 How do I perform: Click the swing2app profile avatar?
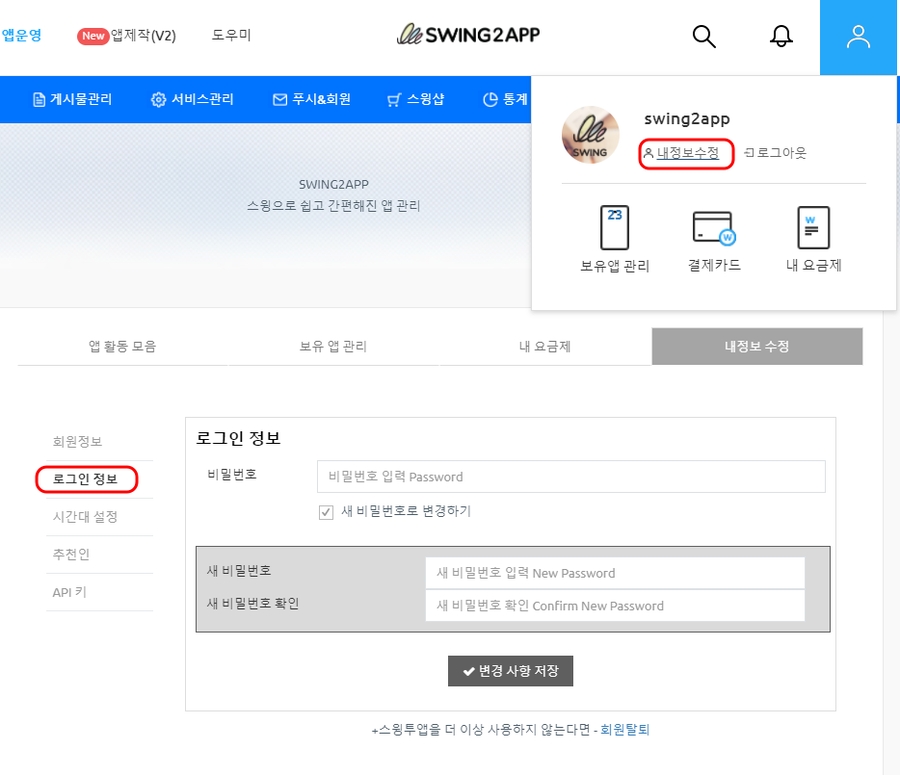pyautogui.click(x=590, y=134)
